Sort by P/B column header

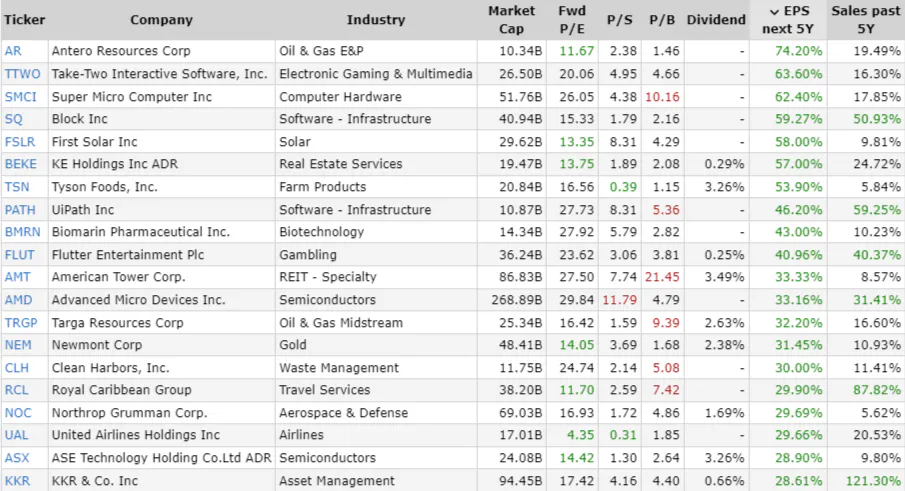[x=662, y=20]
